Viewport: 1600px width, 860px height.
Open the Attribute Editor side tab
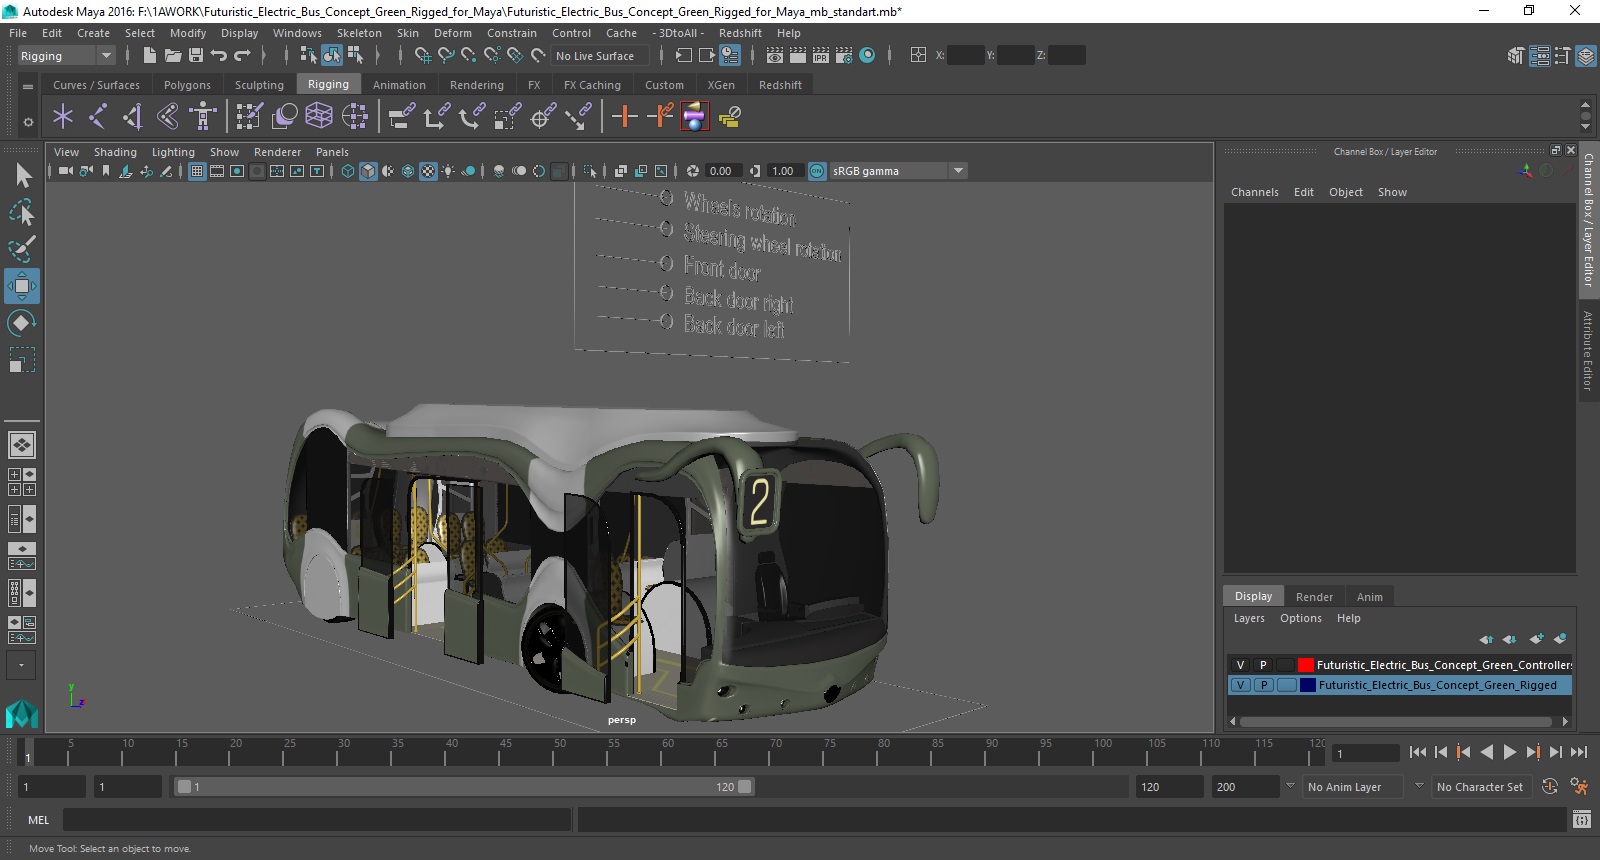[x=1587, y=350]
